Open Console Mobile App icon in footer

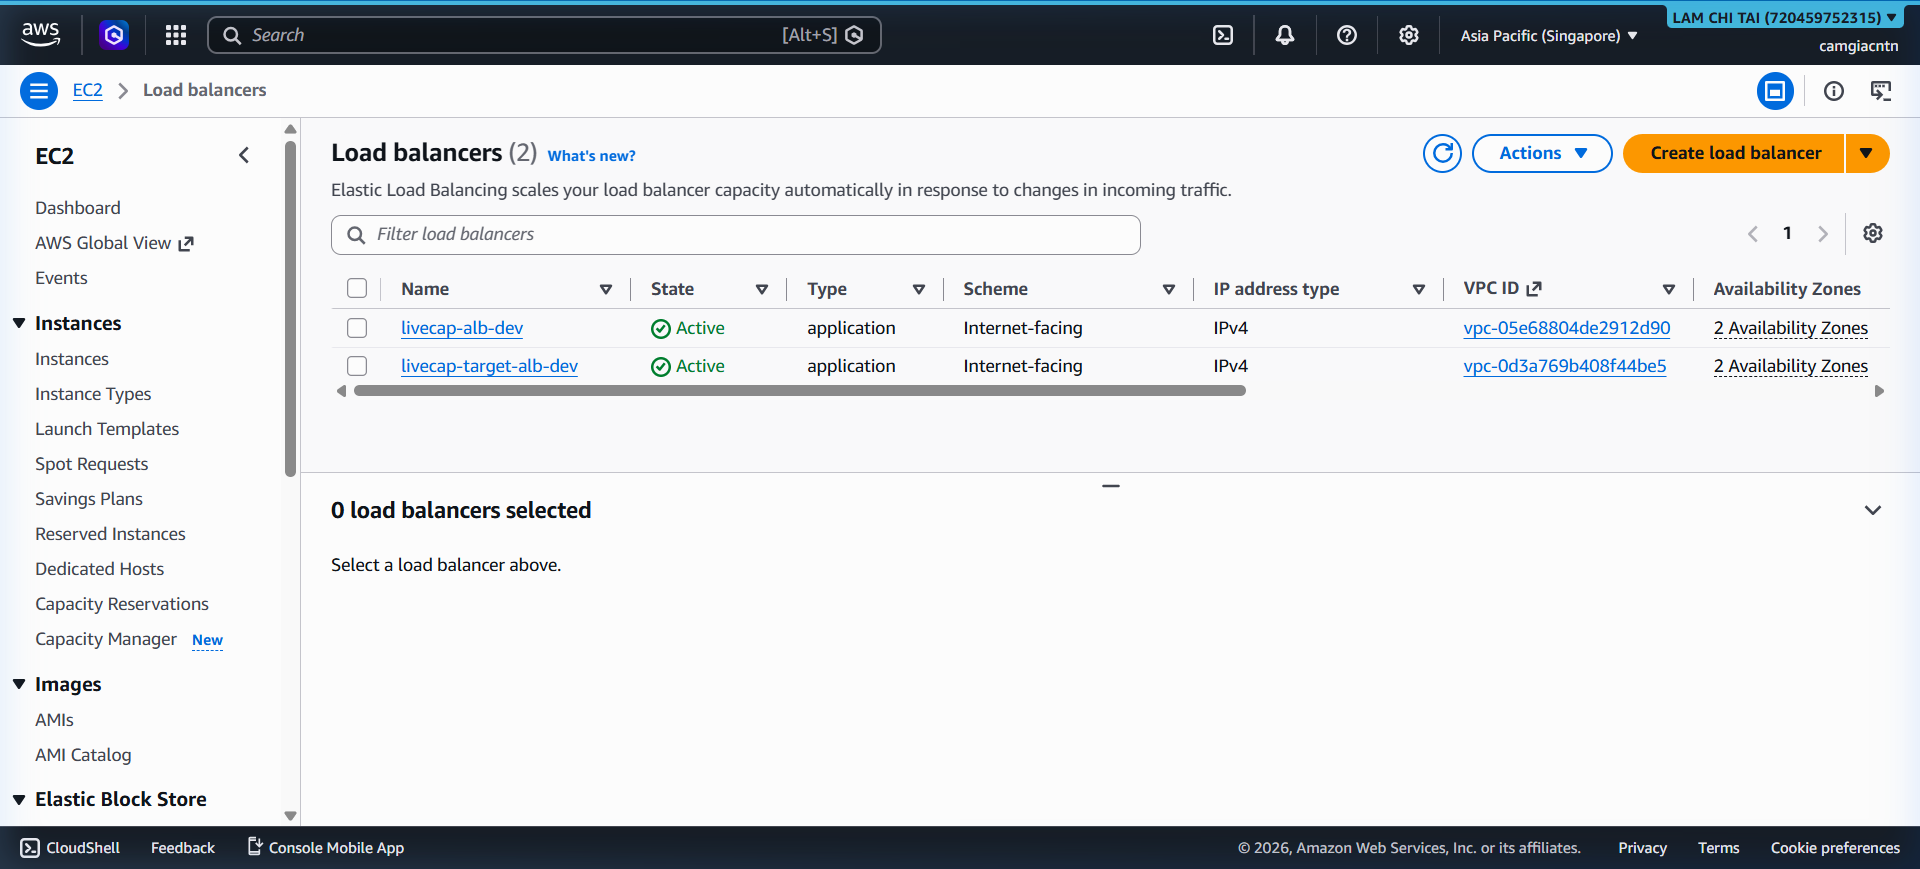(255, 846)
